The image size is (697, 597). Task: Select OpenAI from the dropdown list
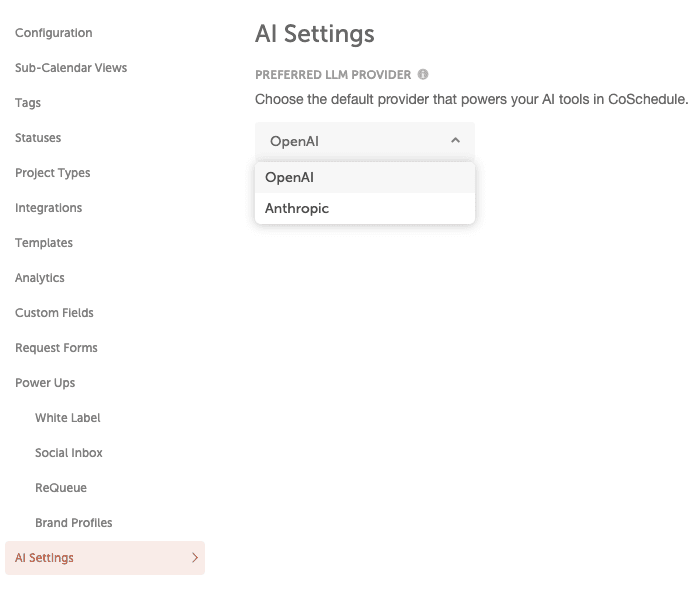tap(365, 177)
